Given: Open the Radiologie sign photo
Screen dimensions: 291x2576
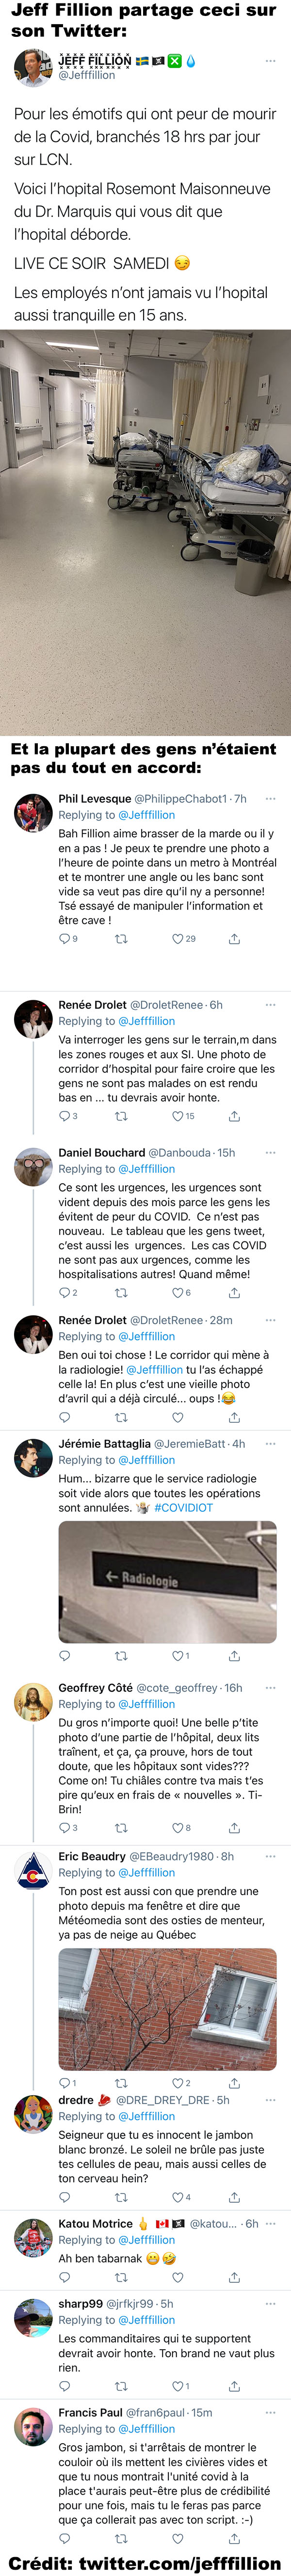Looking at the screenshot, I should click(x=167, y=1582).
